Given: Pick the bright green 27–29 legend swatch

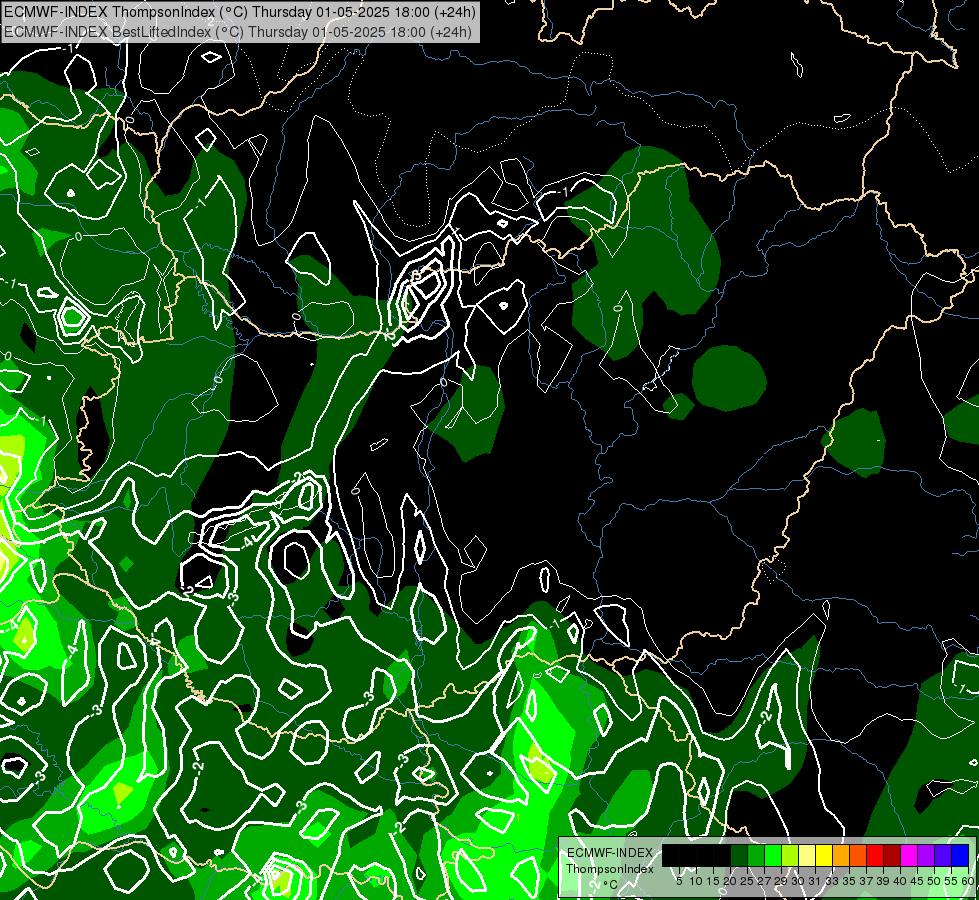Looking at the screenshot, I should [774, 855].
